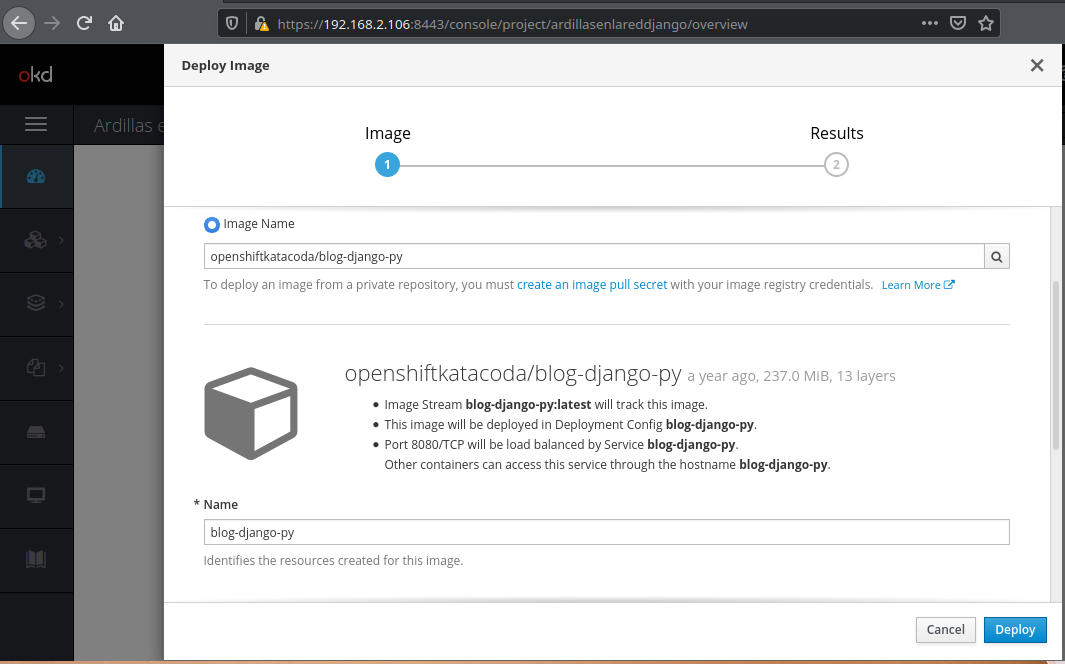
Task: Expand the Applications sidebar chevron
Action: 61,240
